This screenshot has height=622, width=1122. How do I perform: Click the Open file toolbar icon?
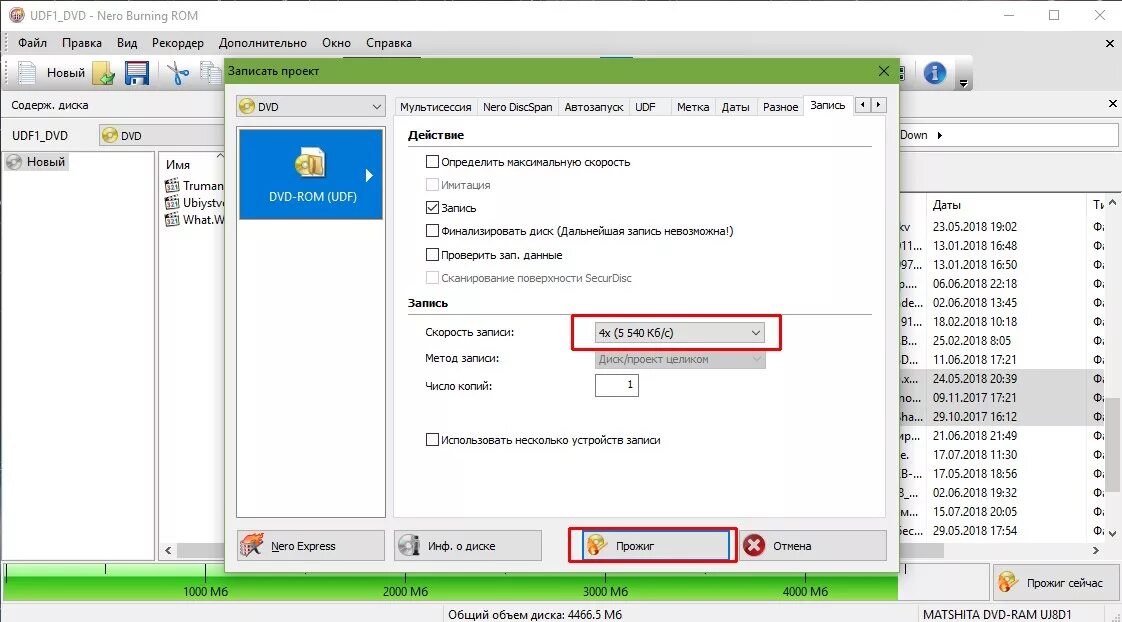pos(104,73)
